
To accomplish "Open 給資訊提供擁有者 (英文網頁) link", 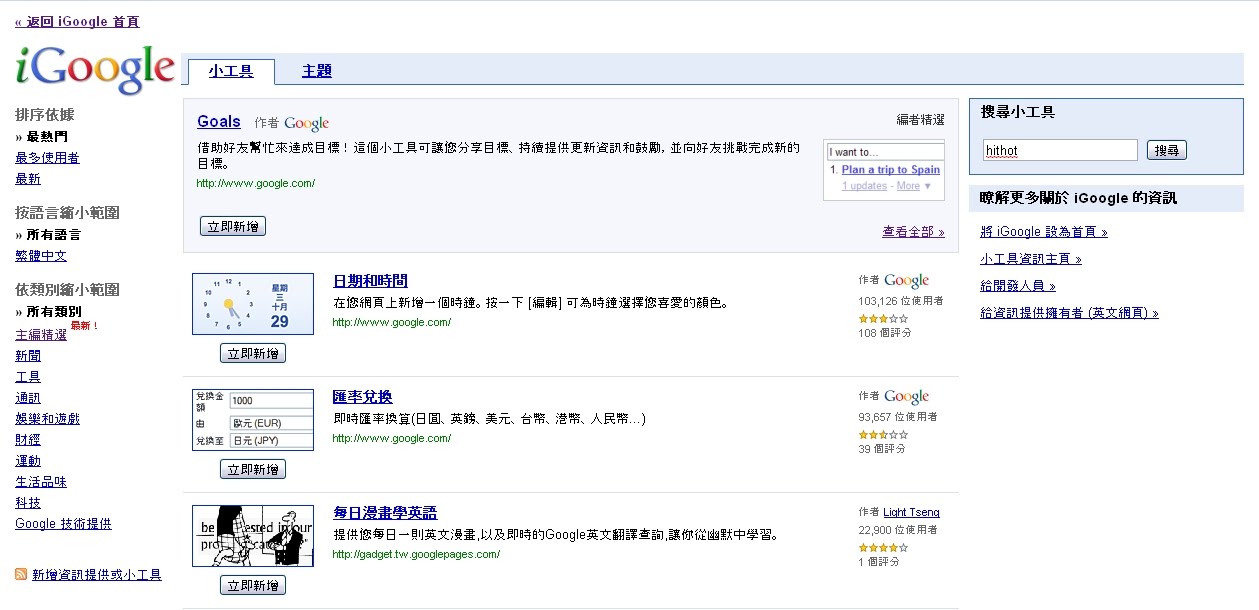I will (1070, 313).
